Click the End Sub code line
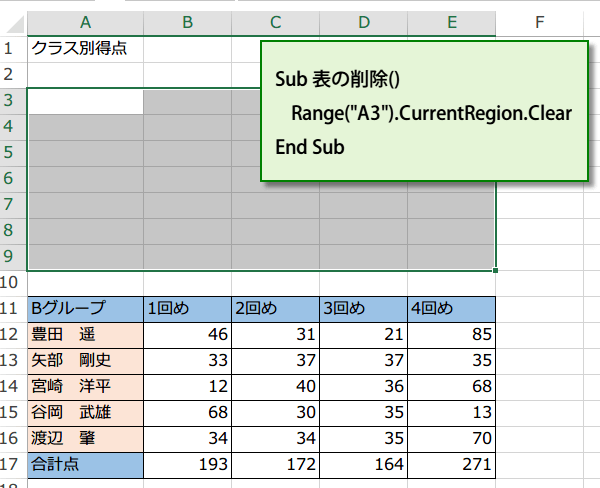Image resolution: width=600 pixels, height=488 pixels. (x=309, y=147)
